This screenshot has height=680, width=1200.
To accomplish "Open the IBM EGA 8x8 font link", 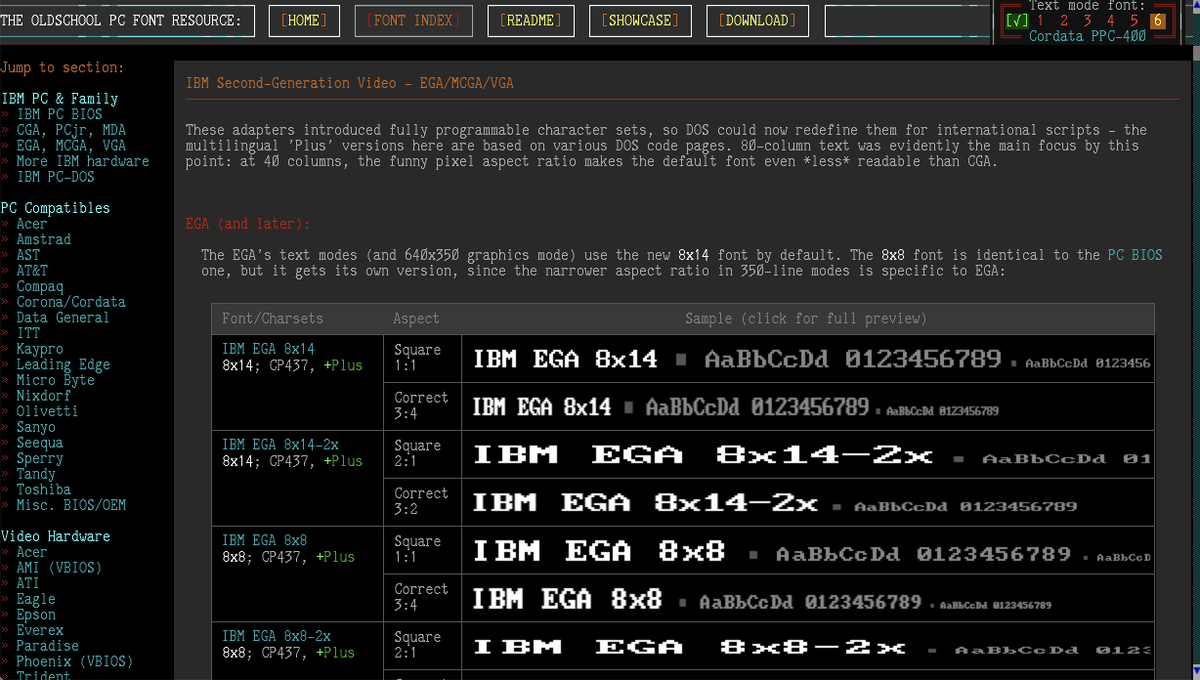I will 264,541.
